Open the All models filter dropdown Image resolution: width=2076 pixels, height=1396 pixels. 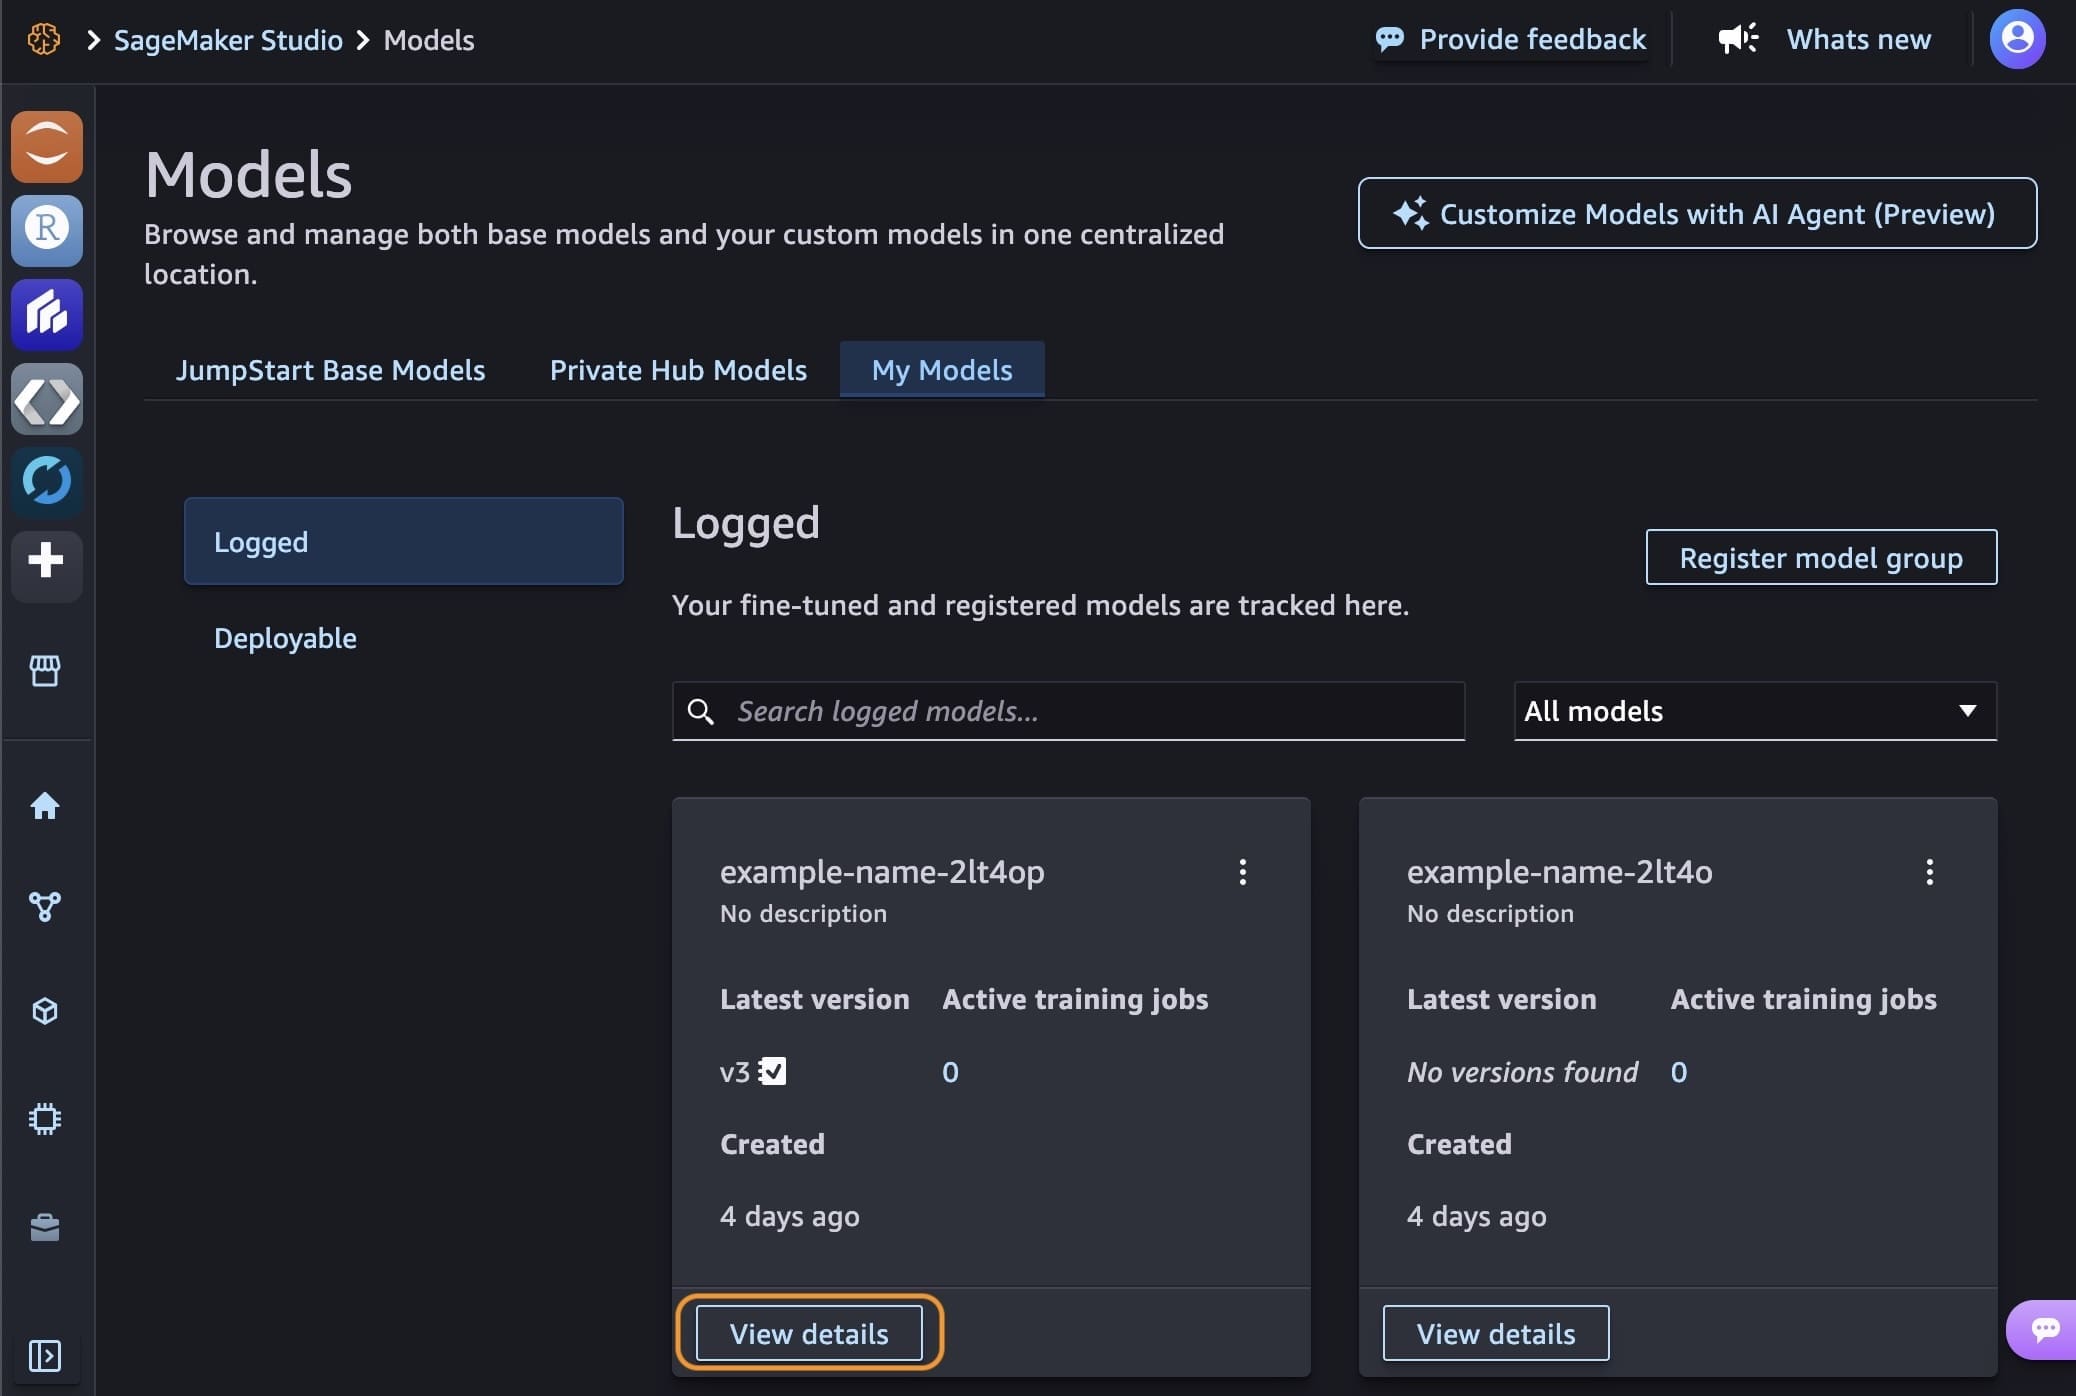[1755, 711]
